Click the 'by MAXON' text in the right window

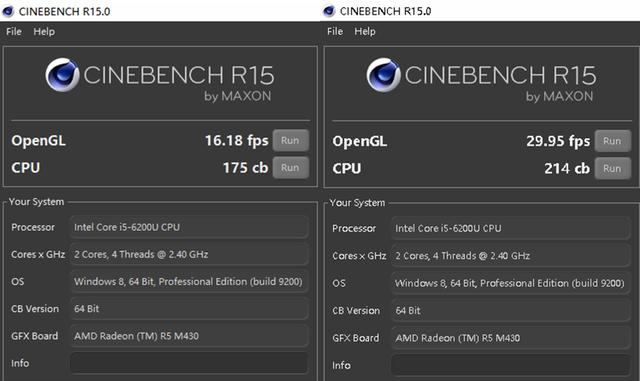point(559,96)
